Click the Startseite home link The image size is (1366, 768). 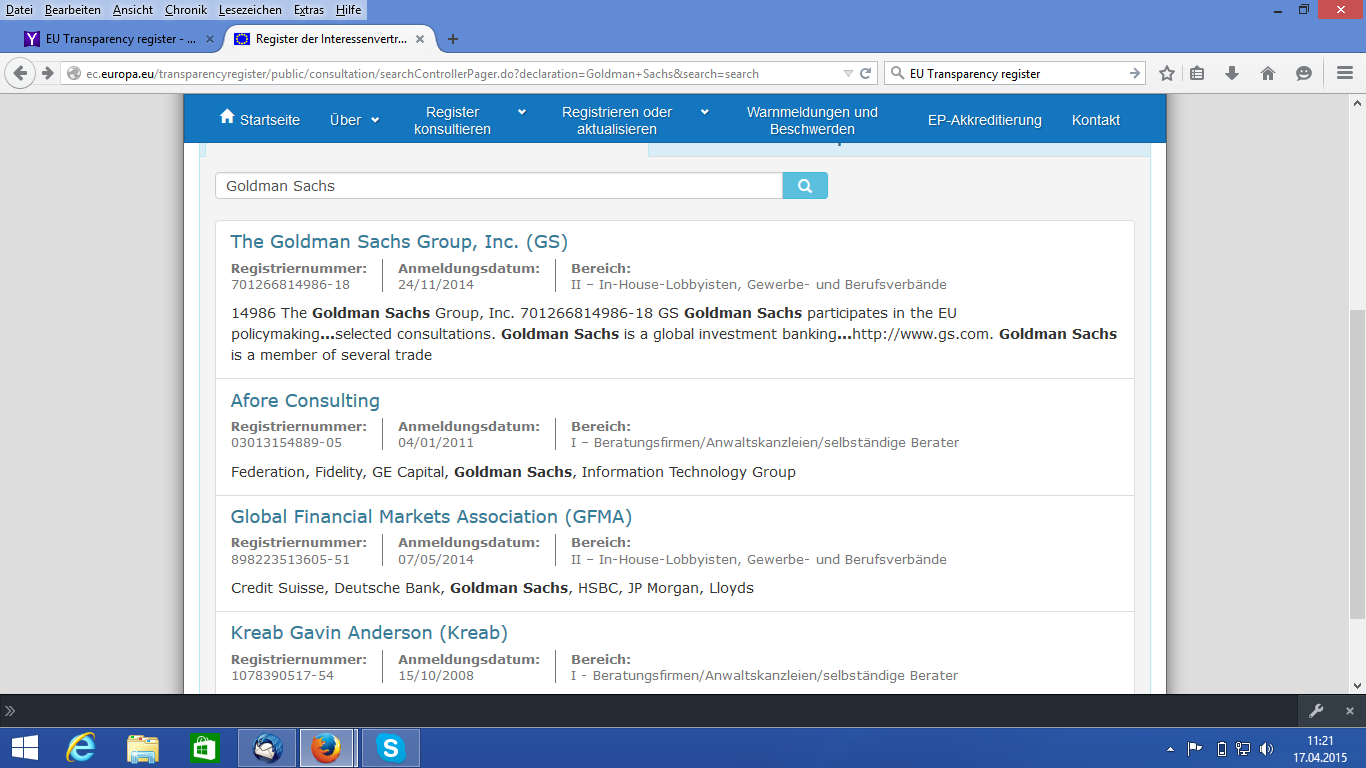click(259, 120)
